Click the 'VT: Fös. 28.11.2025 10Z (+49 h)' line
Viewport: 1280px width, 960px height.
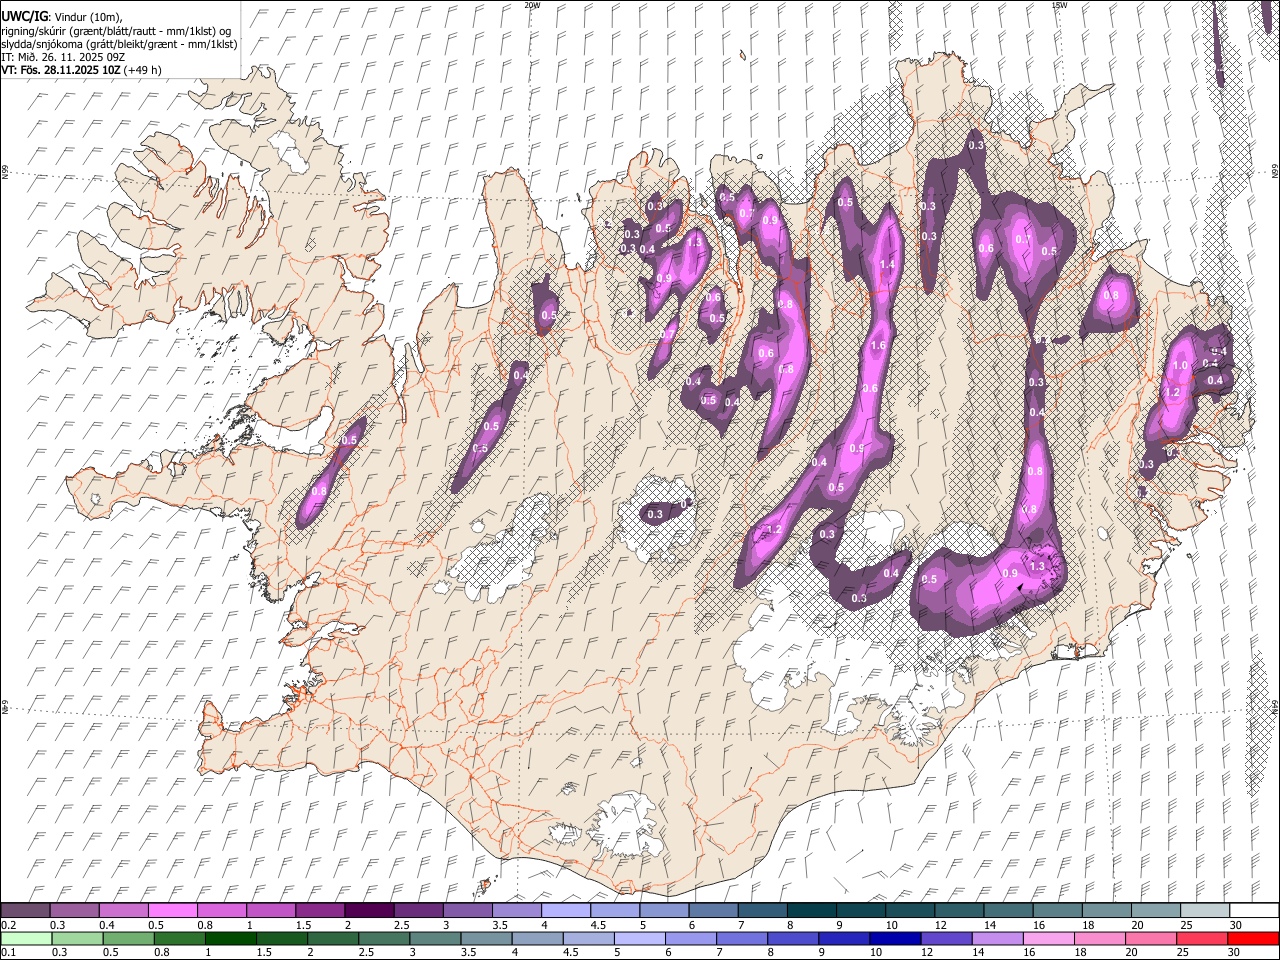81,70
